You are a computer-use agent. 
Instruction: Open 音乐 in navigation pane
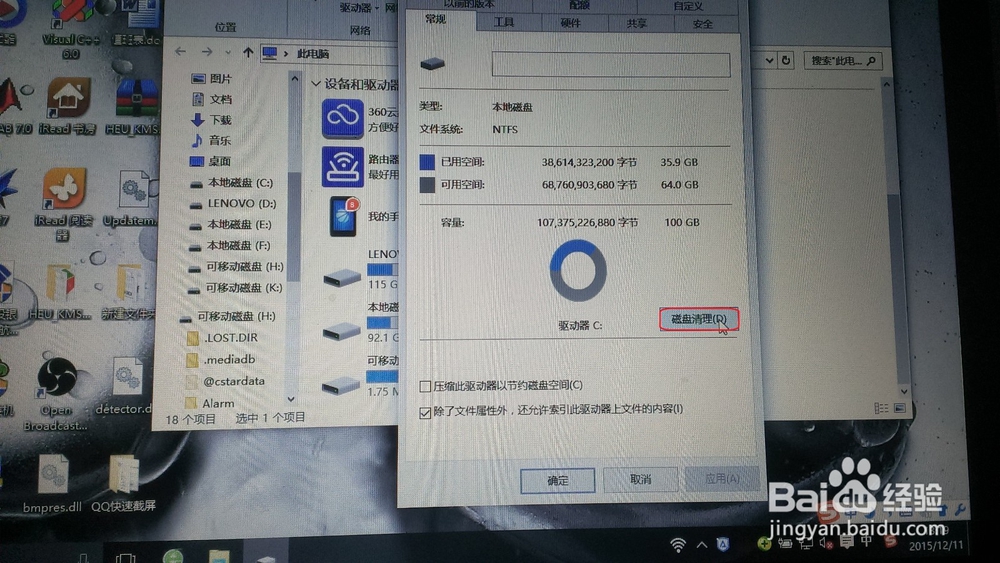212,140
